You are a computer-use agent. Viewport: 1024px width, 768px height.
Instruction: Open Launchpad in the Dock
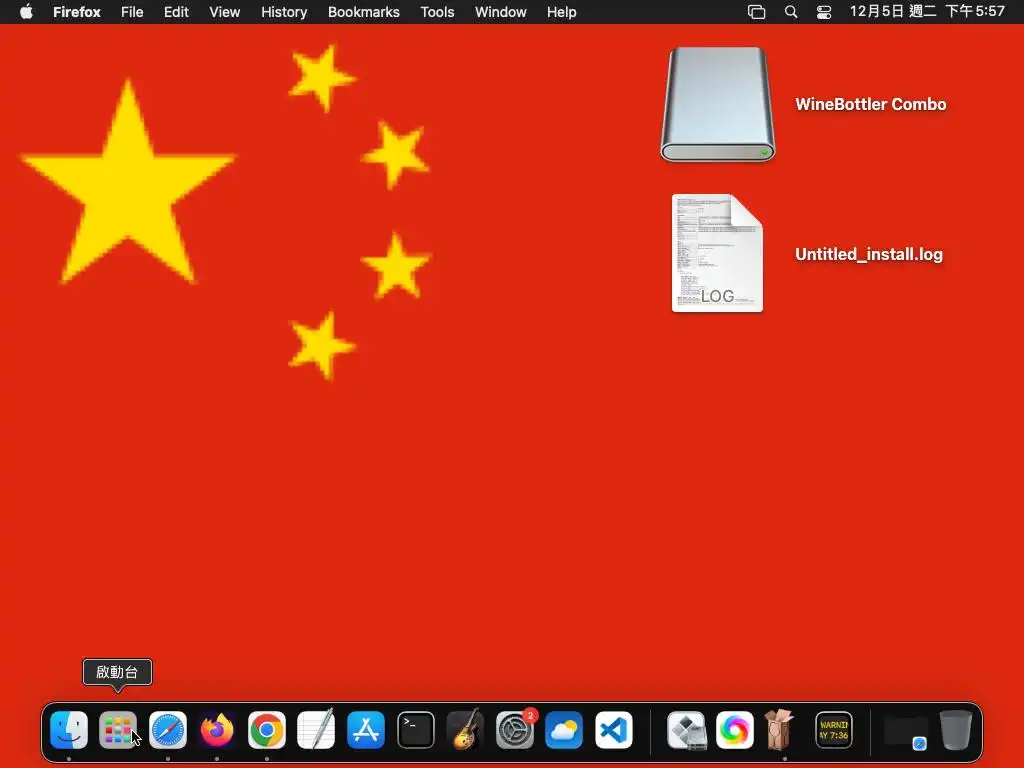point(118,729)
